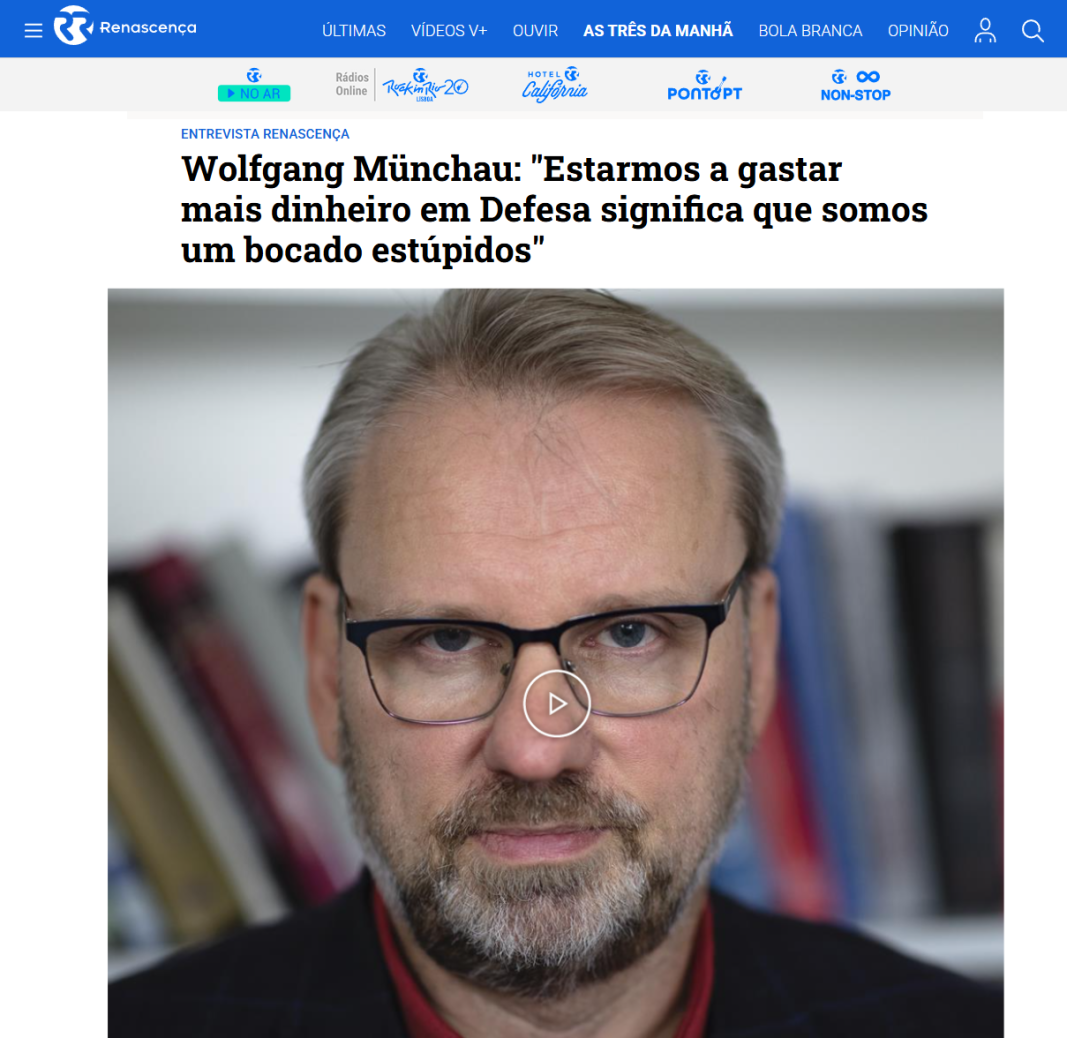Open the user account icon
This screenshot has width=1067, height=1038.
point(985,31)
